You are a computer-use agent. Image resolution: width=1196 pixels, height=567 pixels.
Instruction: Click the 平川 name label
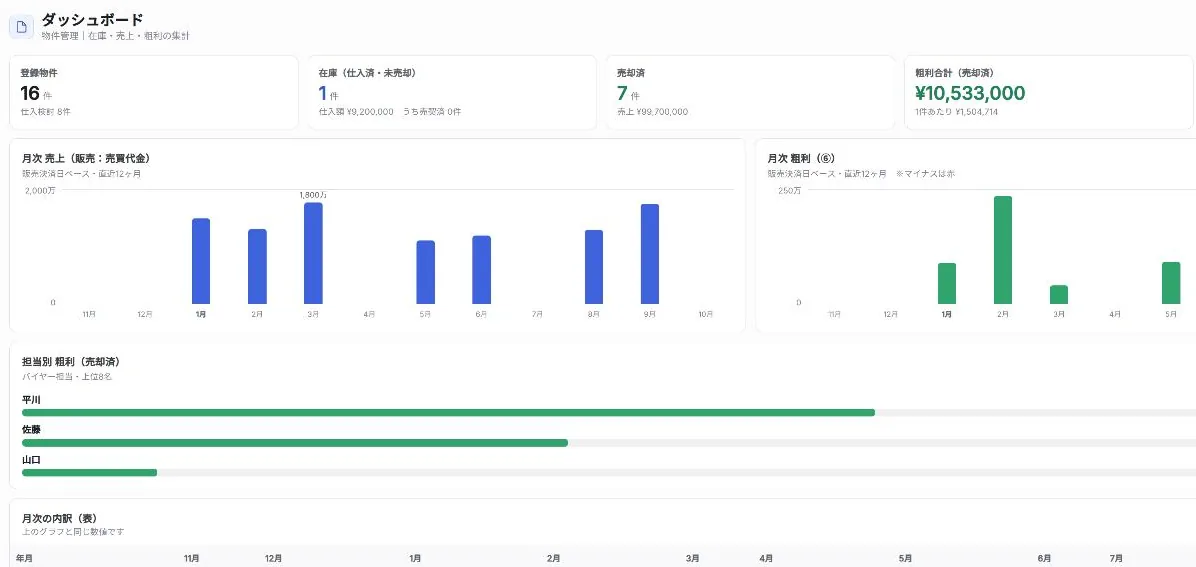pos(31,400)
